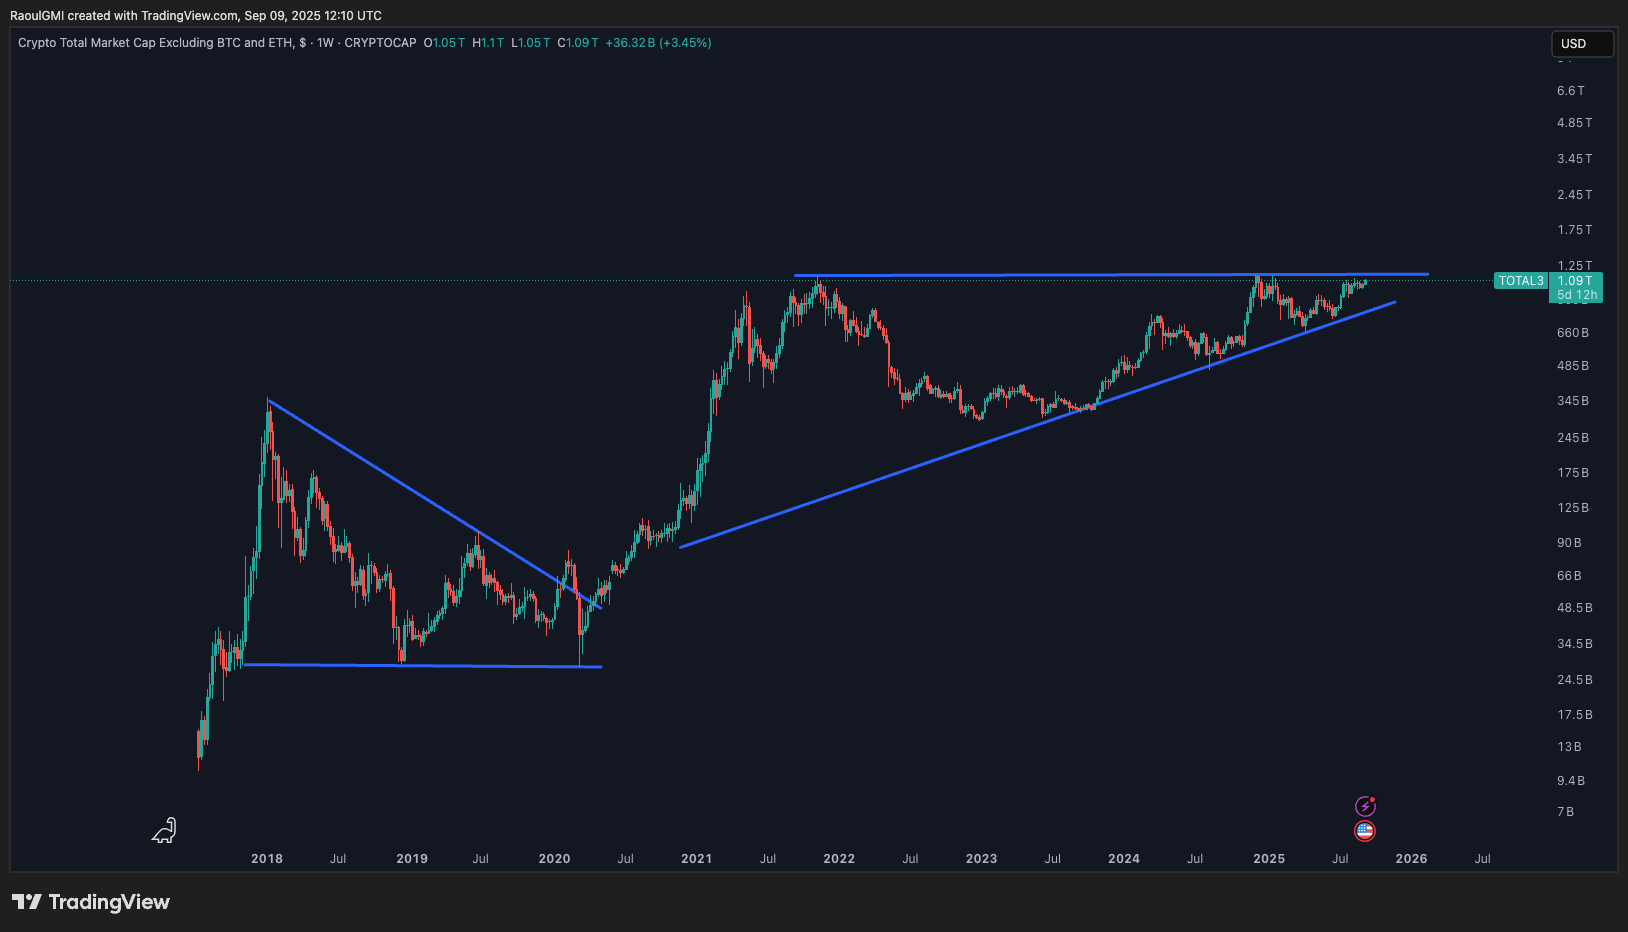Click the dinosaur logo icon on chart

pos(165,830)
